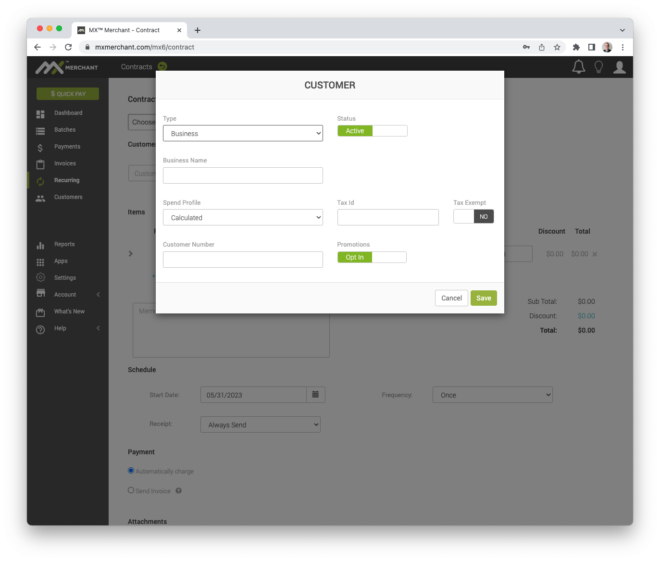Click the MX Merchant logo
660x561 pixels.
[x=67, y=67]
